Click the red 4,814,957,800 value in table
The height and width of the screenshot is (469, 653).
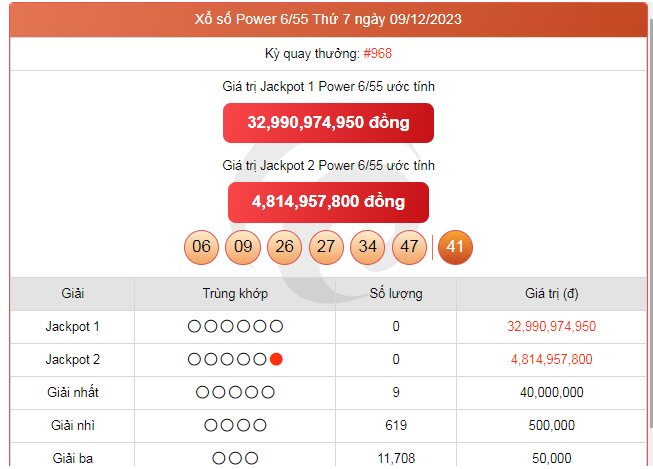point(551,359)
